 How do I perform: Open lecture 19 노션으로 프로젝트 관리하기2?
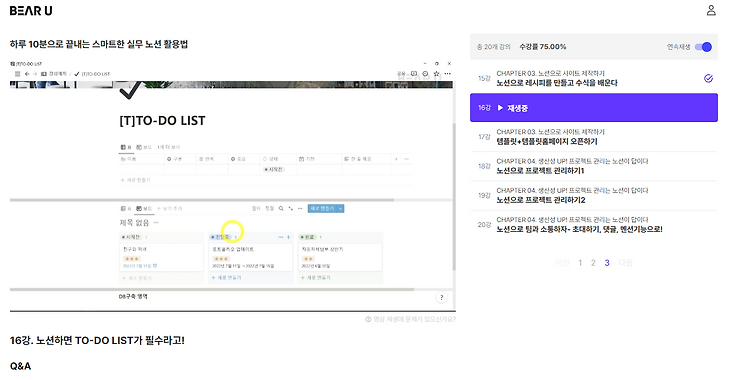point(594,195)
